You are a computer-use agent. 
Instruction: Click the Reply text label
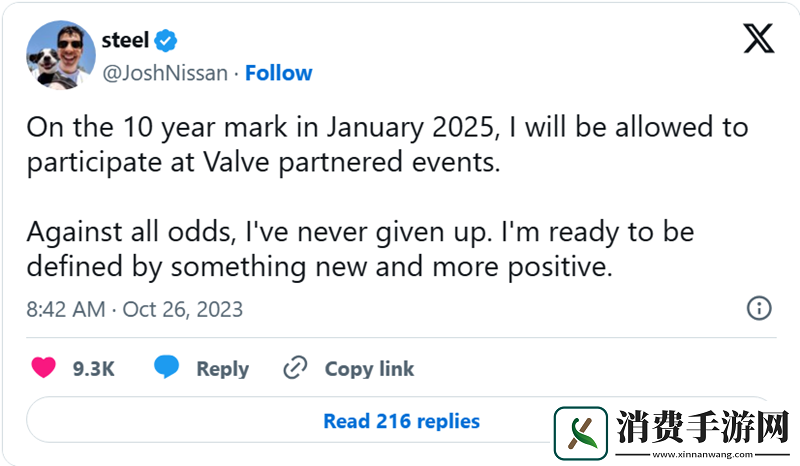point(222,369)
